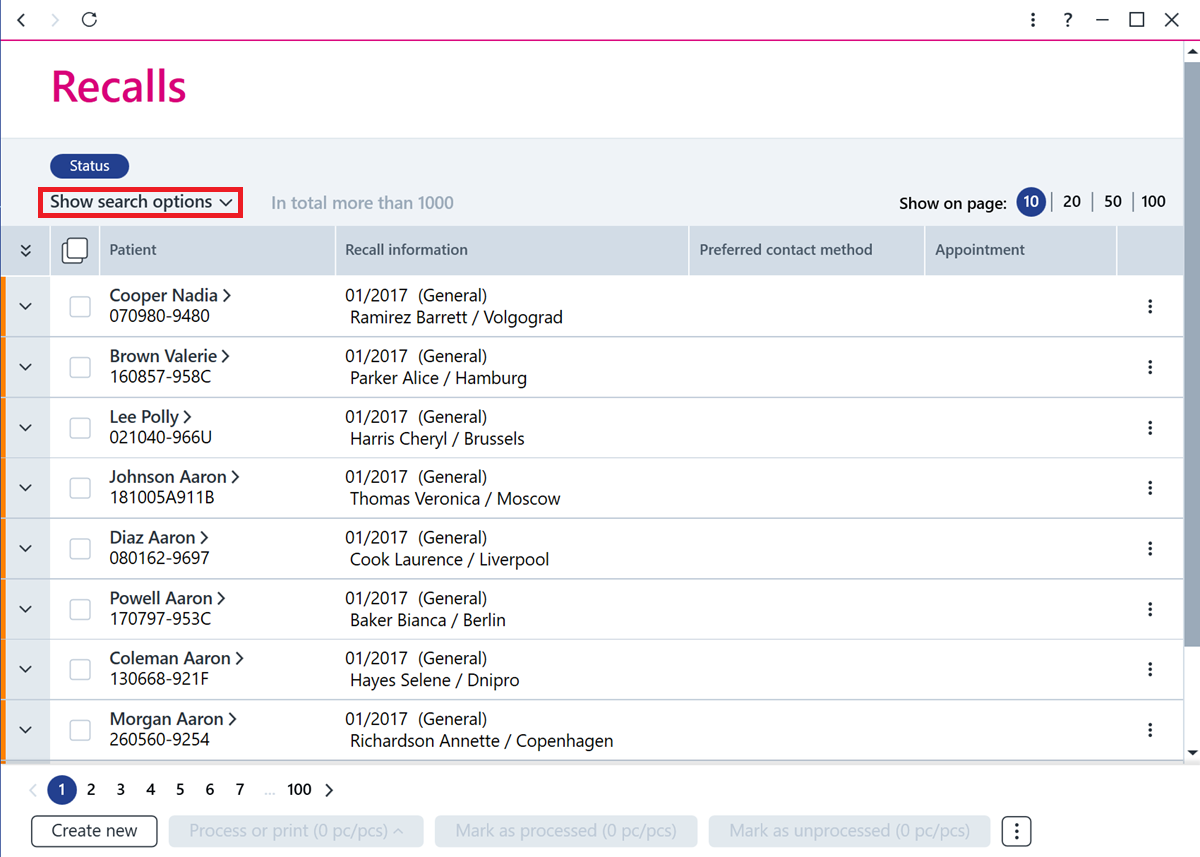Viewport: 1200px width, 857px height.
Task: Open Brown Valerie patient link
Action: [x=170, y=356]
